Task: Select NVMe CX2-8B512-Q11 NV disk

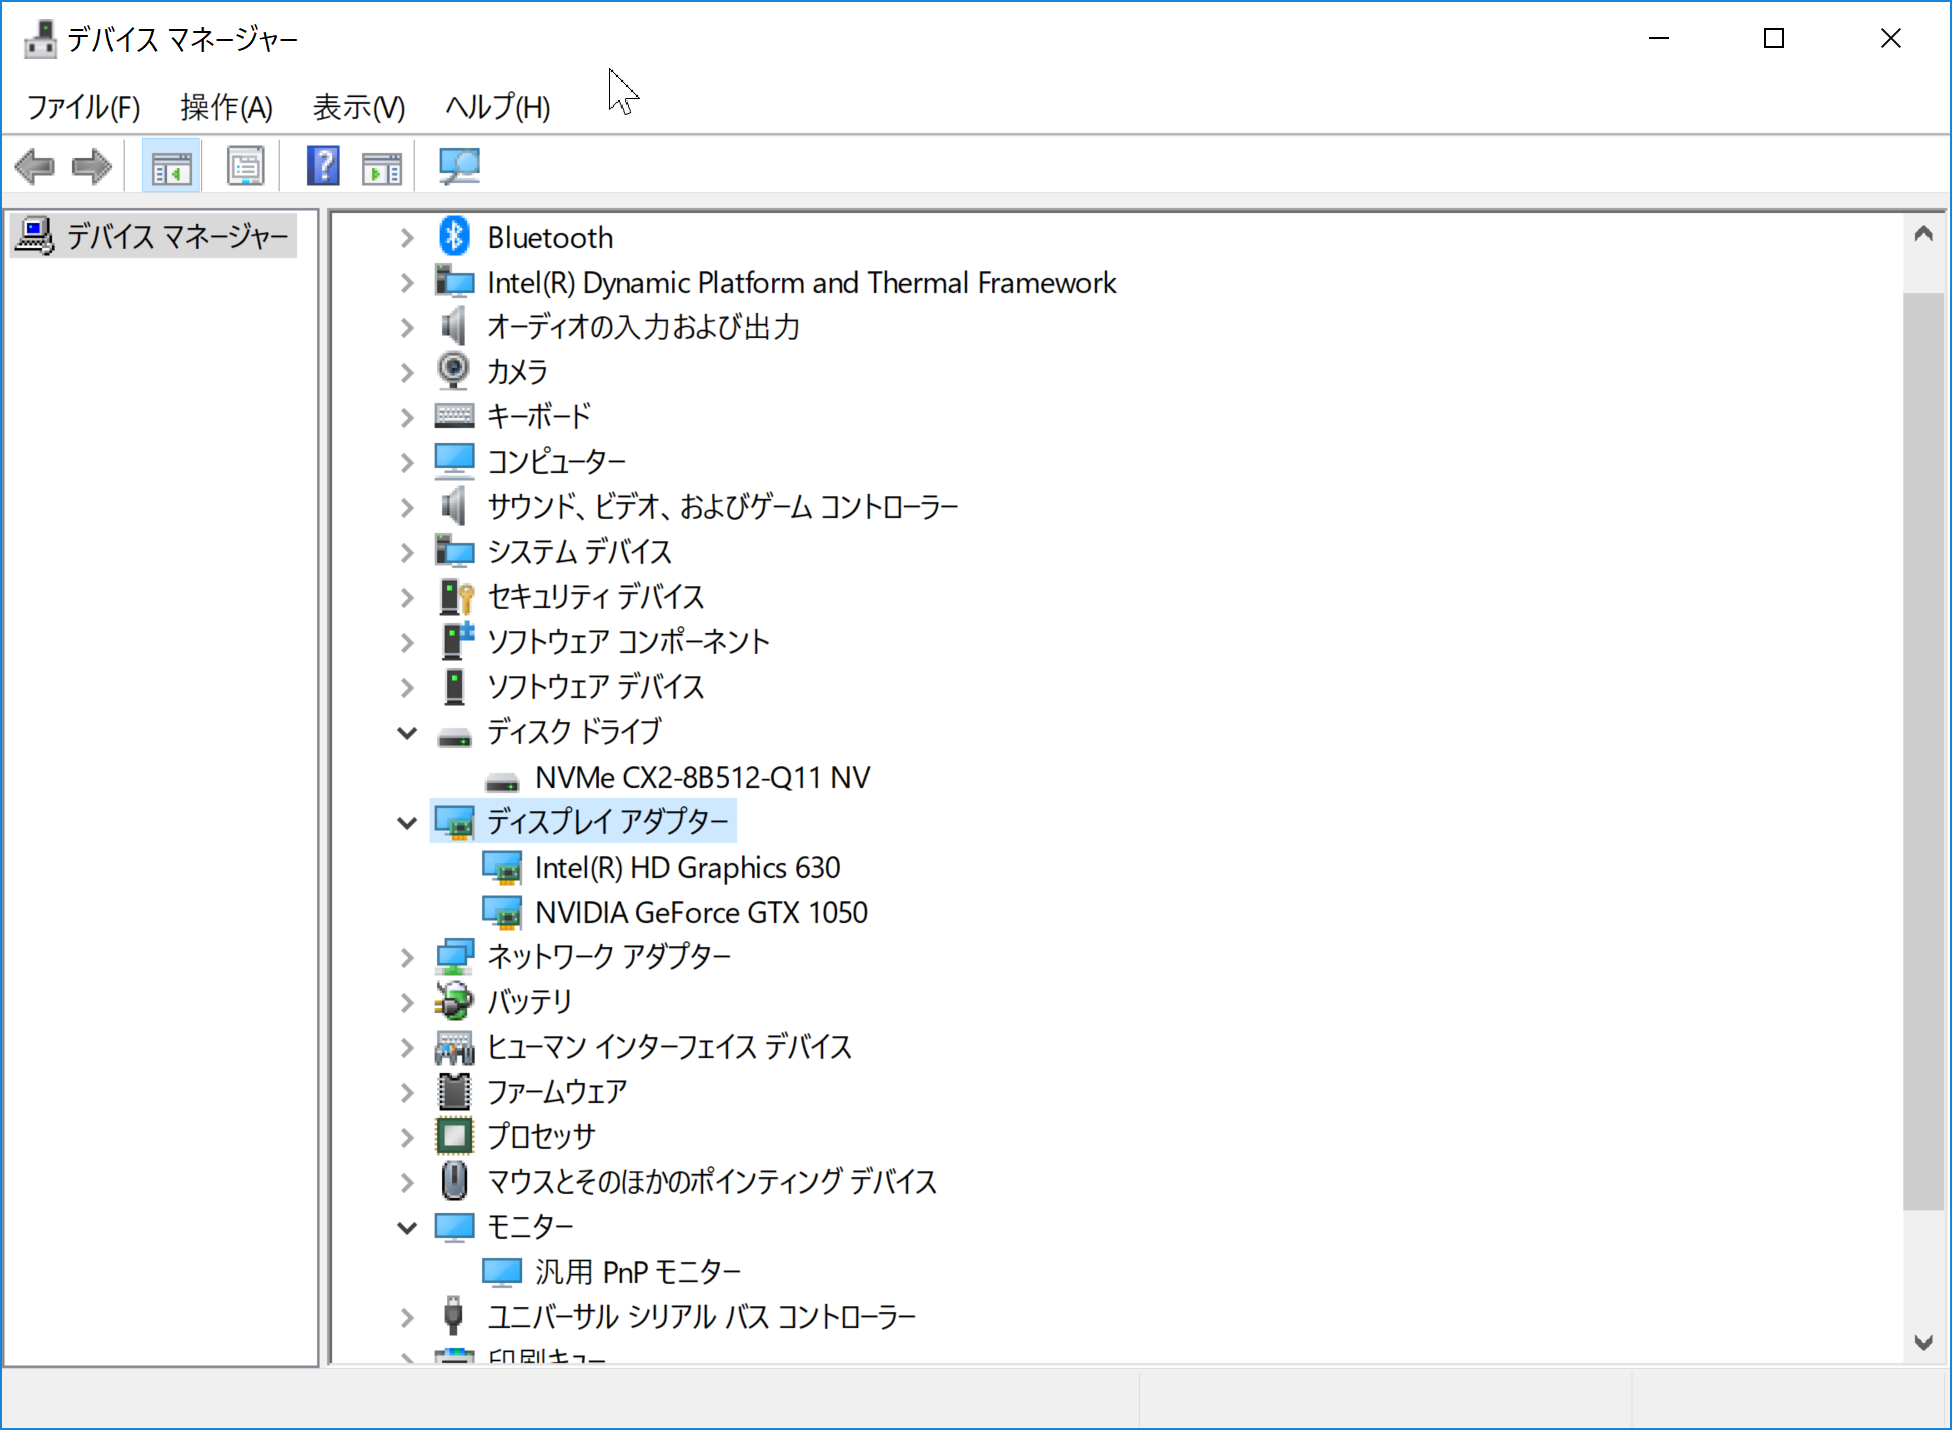Action: [702, 777]
